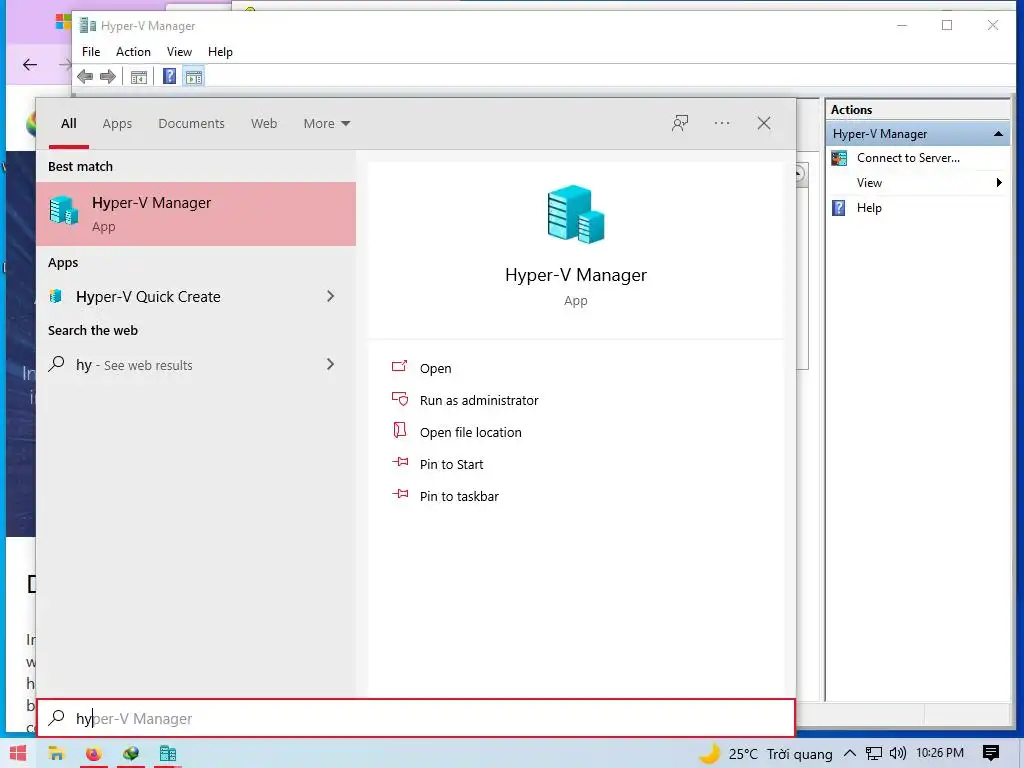Click the Connect to Server icon

tap(839, 158)
